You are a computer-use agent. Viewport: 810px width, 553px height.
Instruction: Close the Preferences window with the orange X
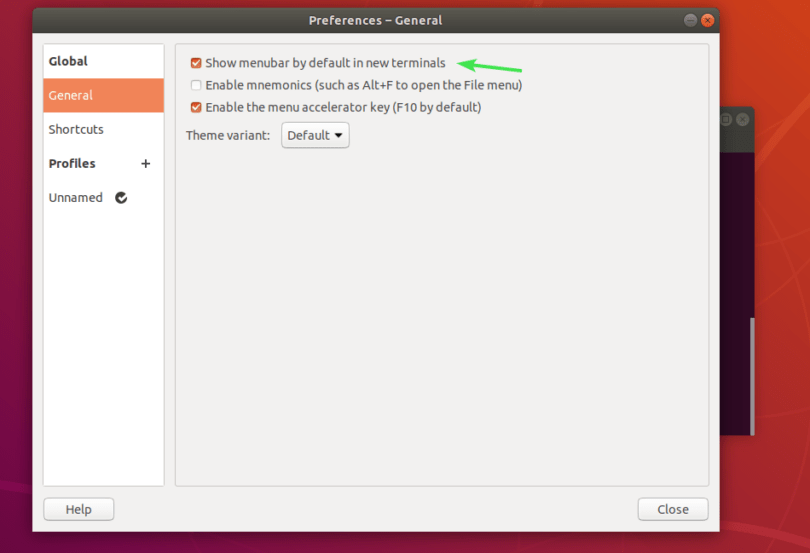708,20
